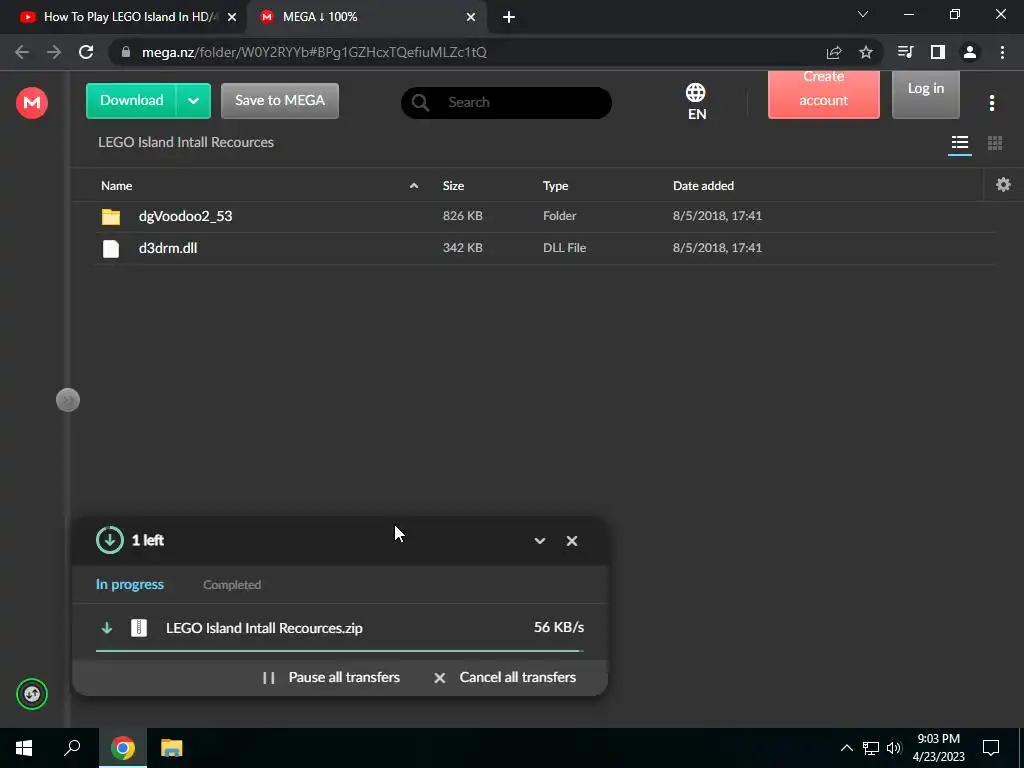Open column settings gear

[x=1003, y=185]
